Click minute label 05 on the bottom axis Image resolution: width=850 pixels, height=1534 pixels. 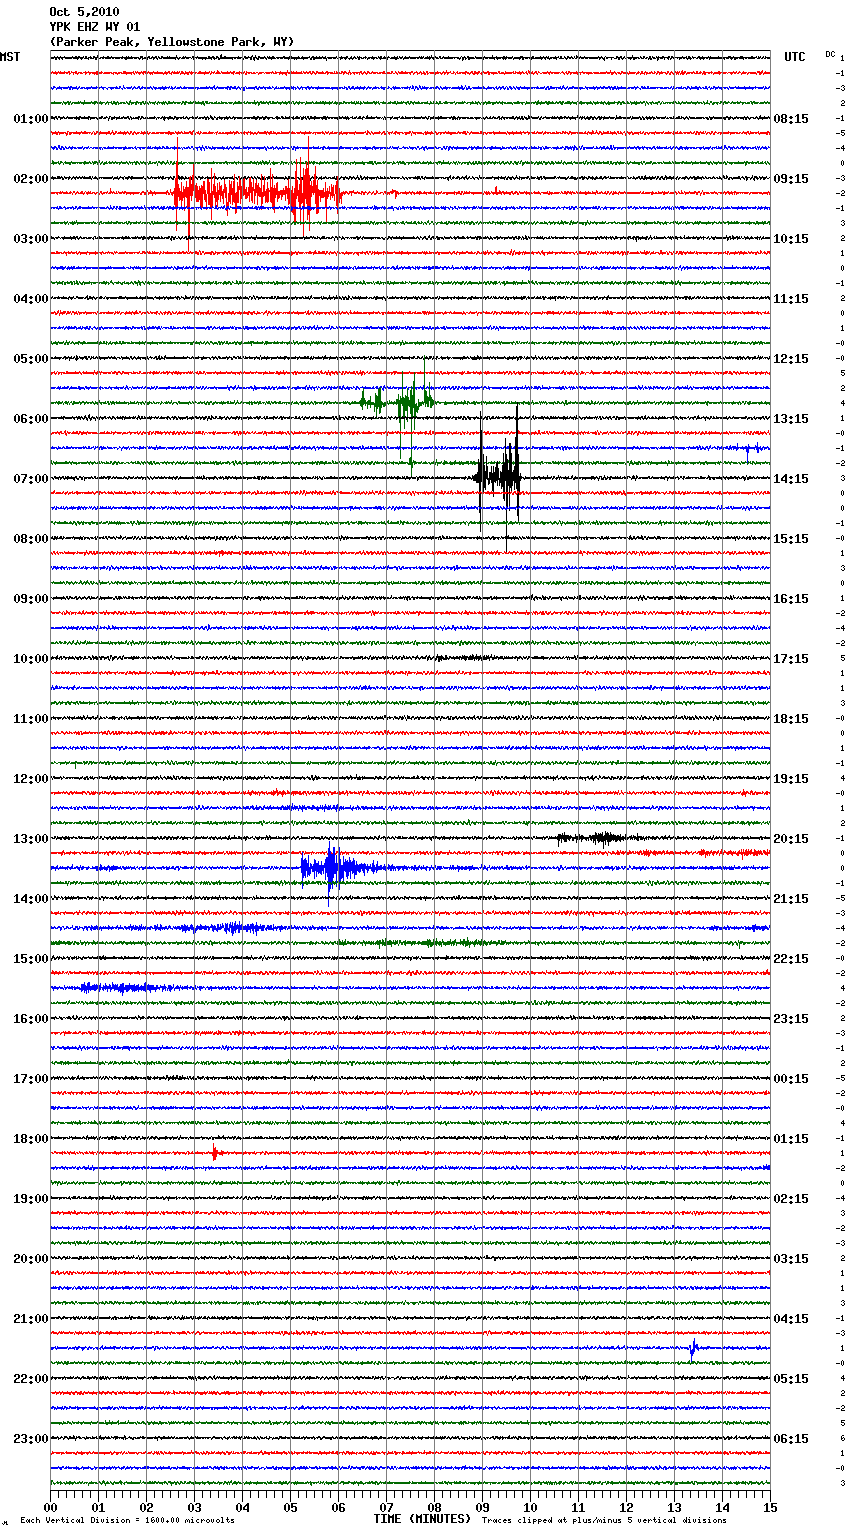point(290,1507)
